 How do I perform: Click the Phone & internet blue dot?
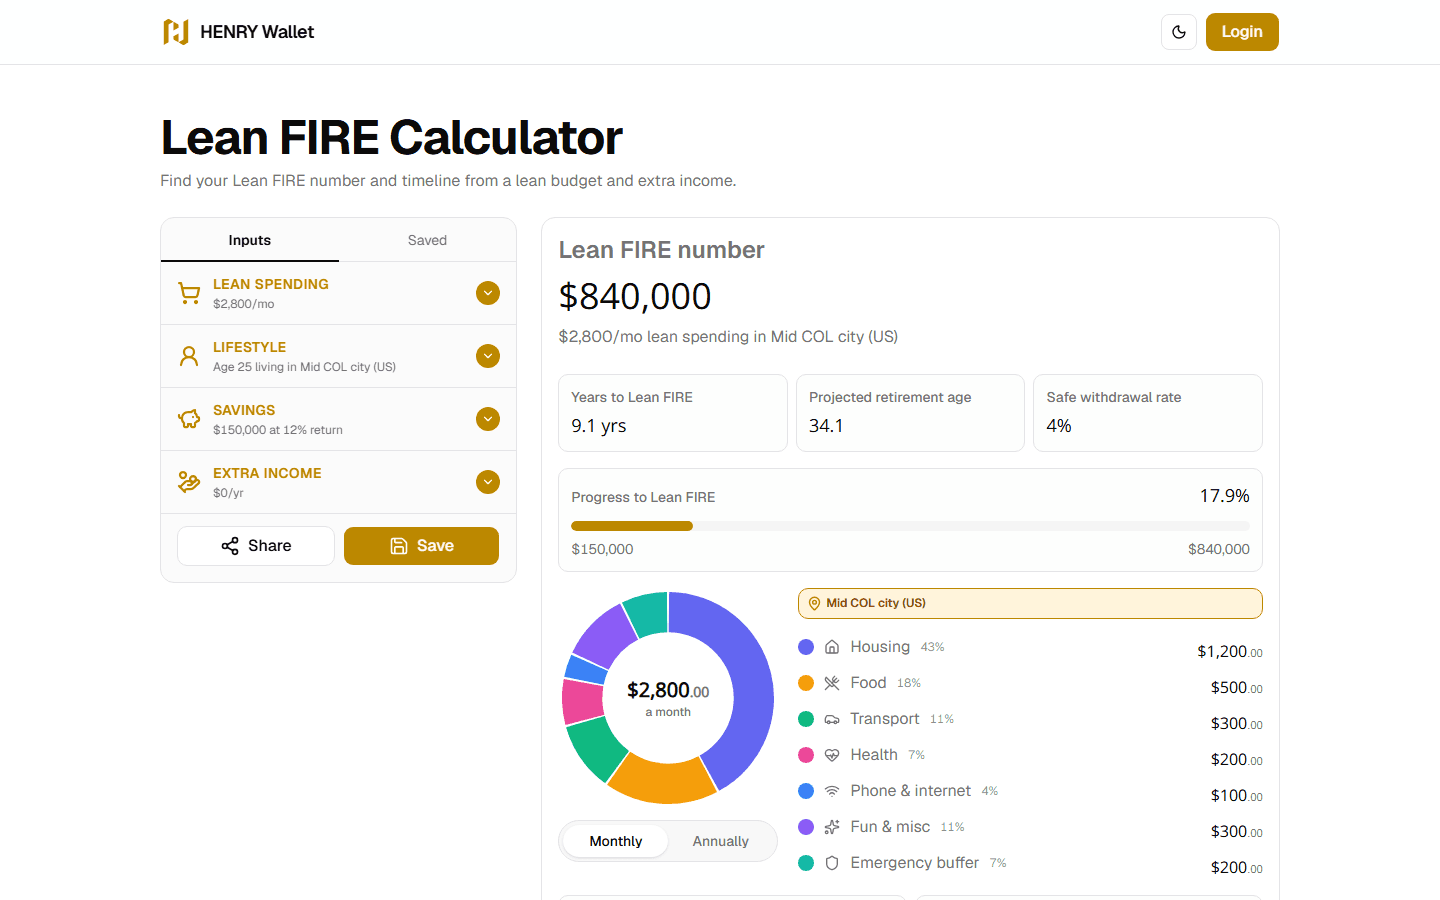click(806, 791)
